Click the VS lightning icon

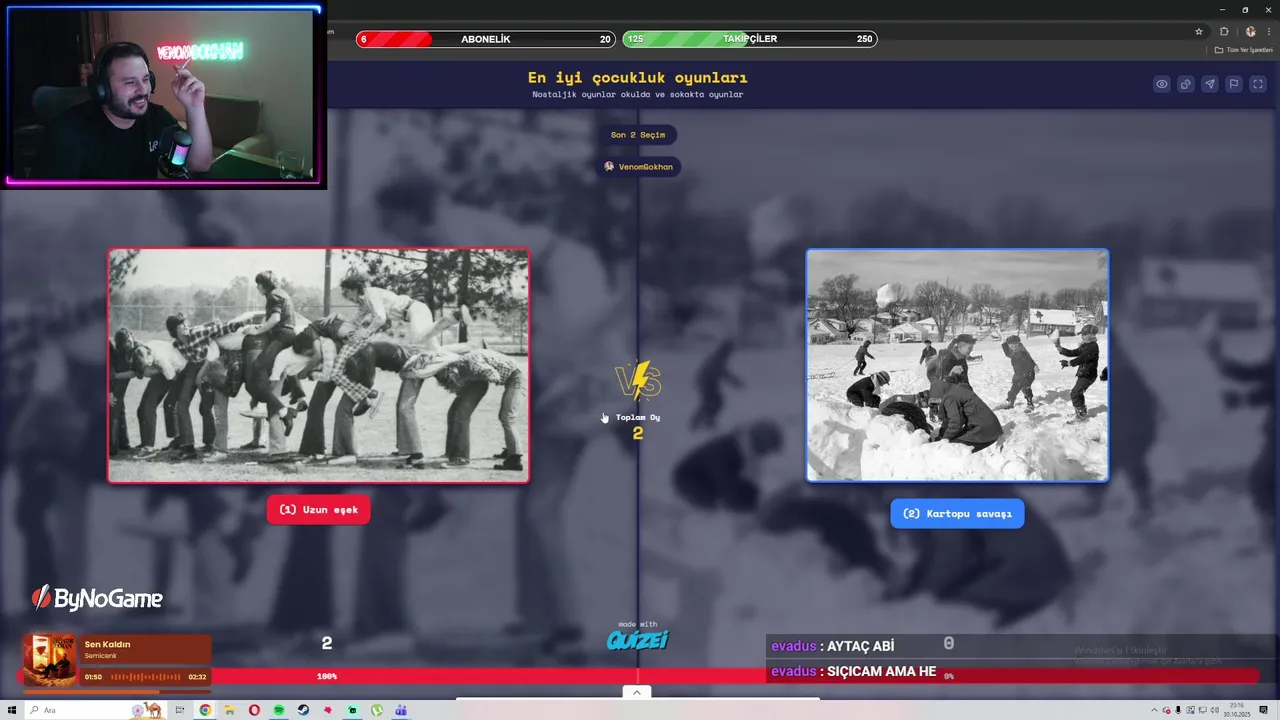638,381
